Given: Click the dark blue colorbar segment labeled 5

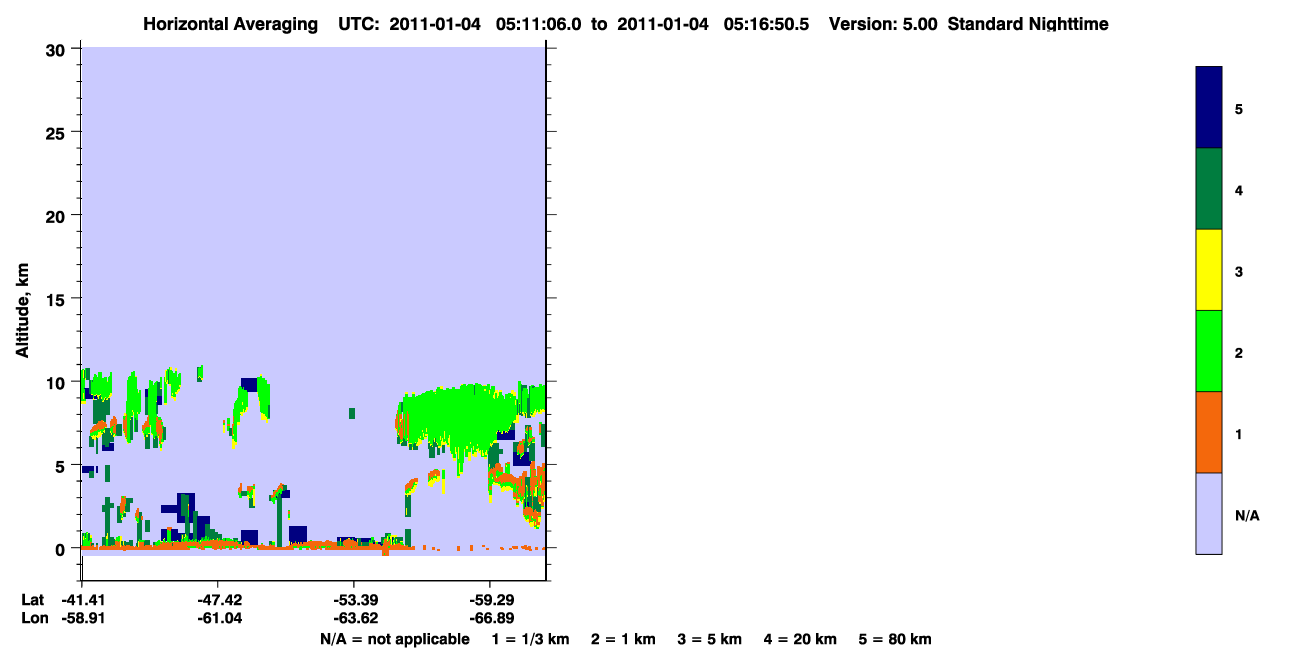Looking at the screenshot, I should click(1209, 108).
